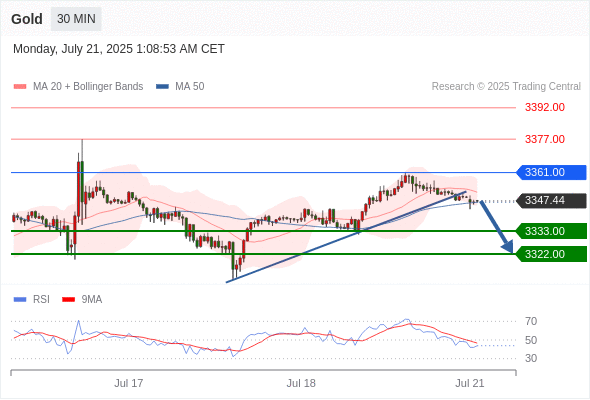Screen dimensions: 590x400
Task: Click the Jul 21 date axis label
Action: (x=470, y=383)
